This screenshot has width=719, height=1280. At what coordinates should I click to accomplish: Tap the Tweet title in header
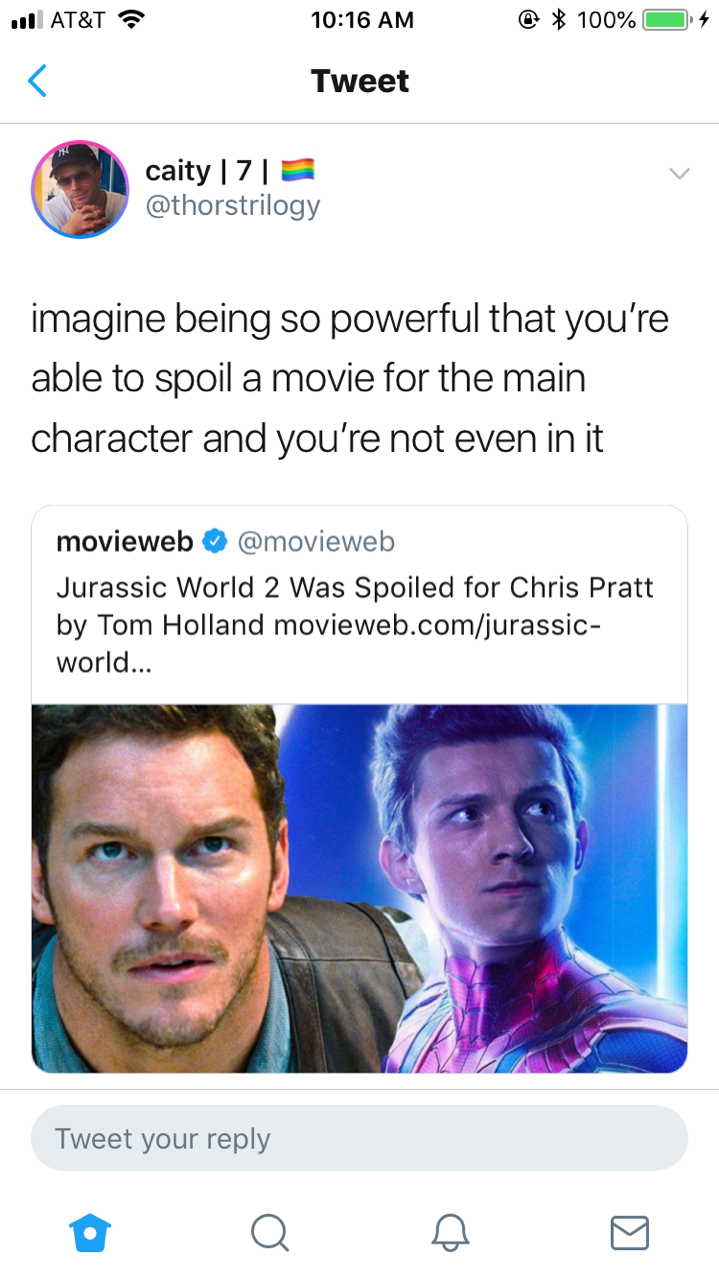tap(360, 81)
